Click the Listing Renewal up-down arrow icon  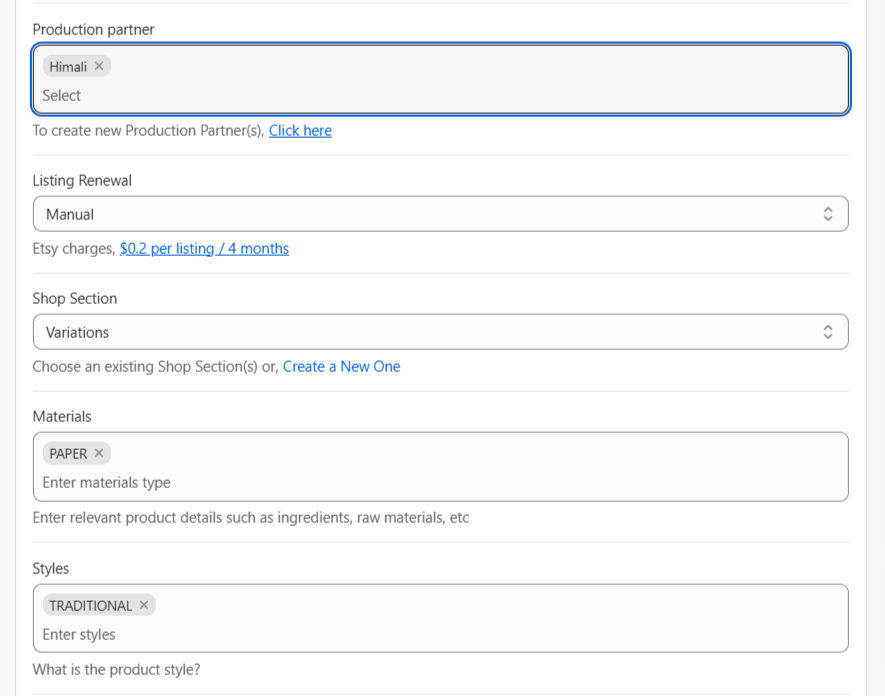pos(827,214)
